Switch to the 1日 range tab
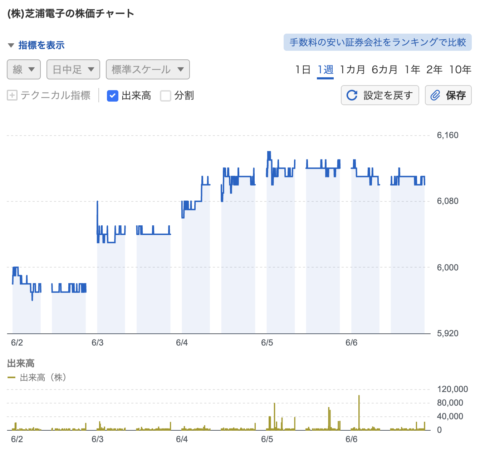480x450 pixels. click(x=303, y=69)
